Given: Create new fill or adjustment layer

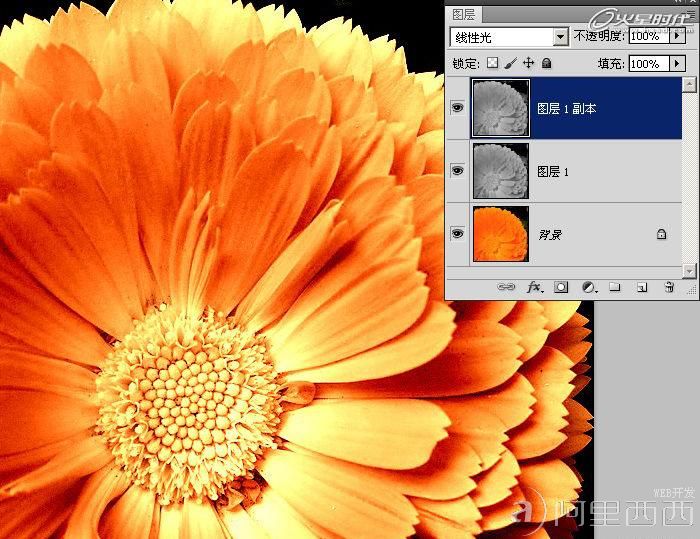Looking at the screenshot, I should [x=589, y=287].
